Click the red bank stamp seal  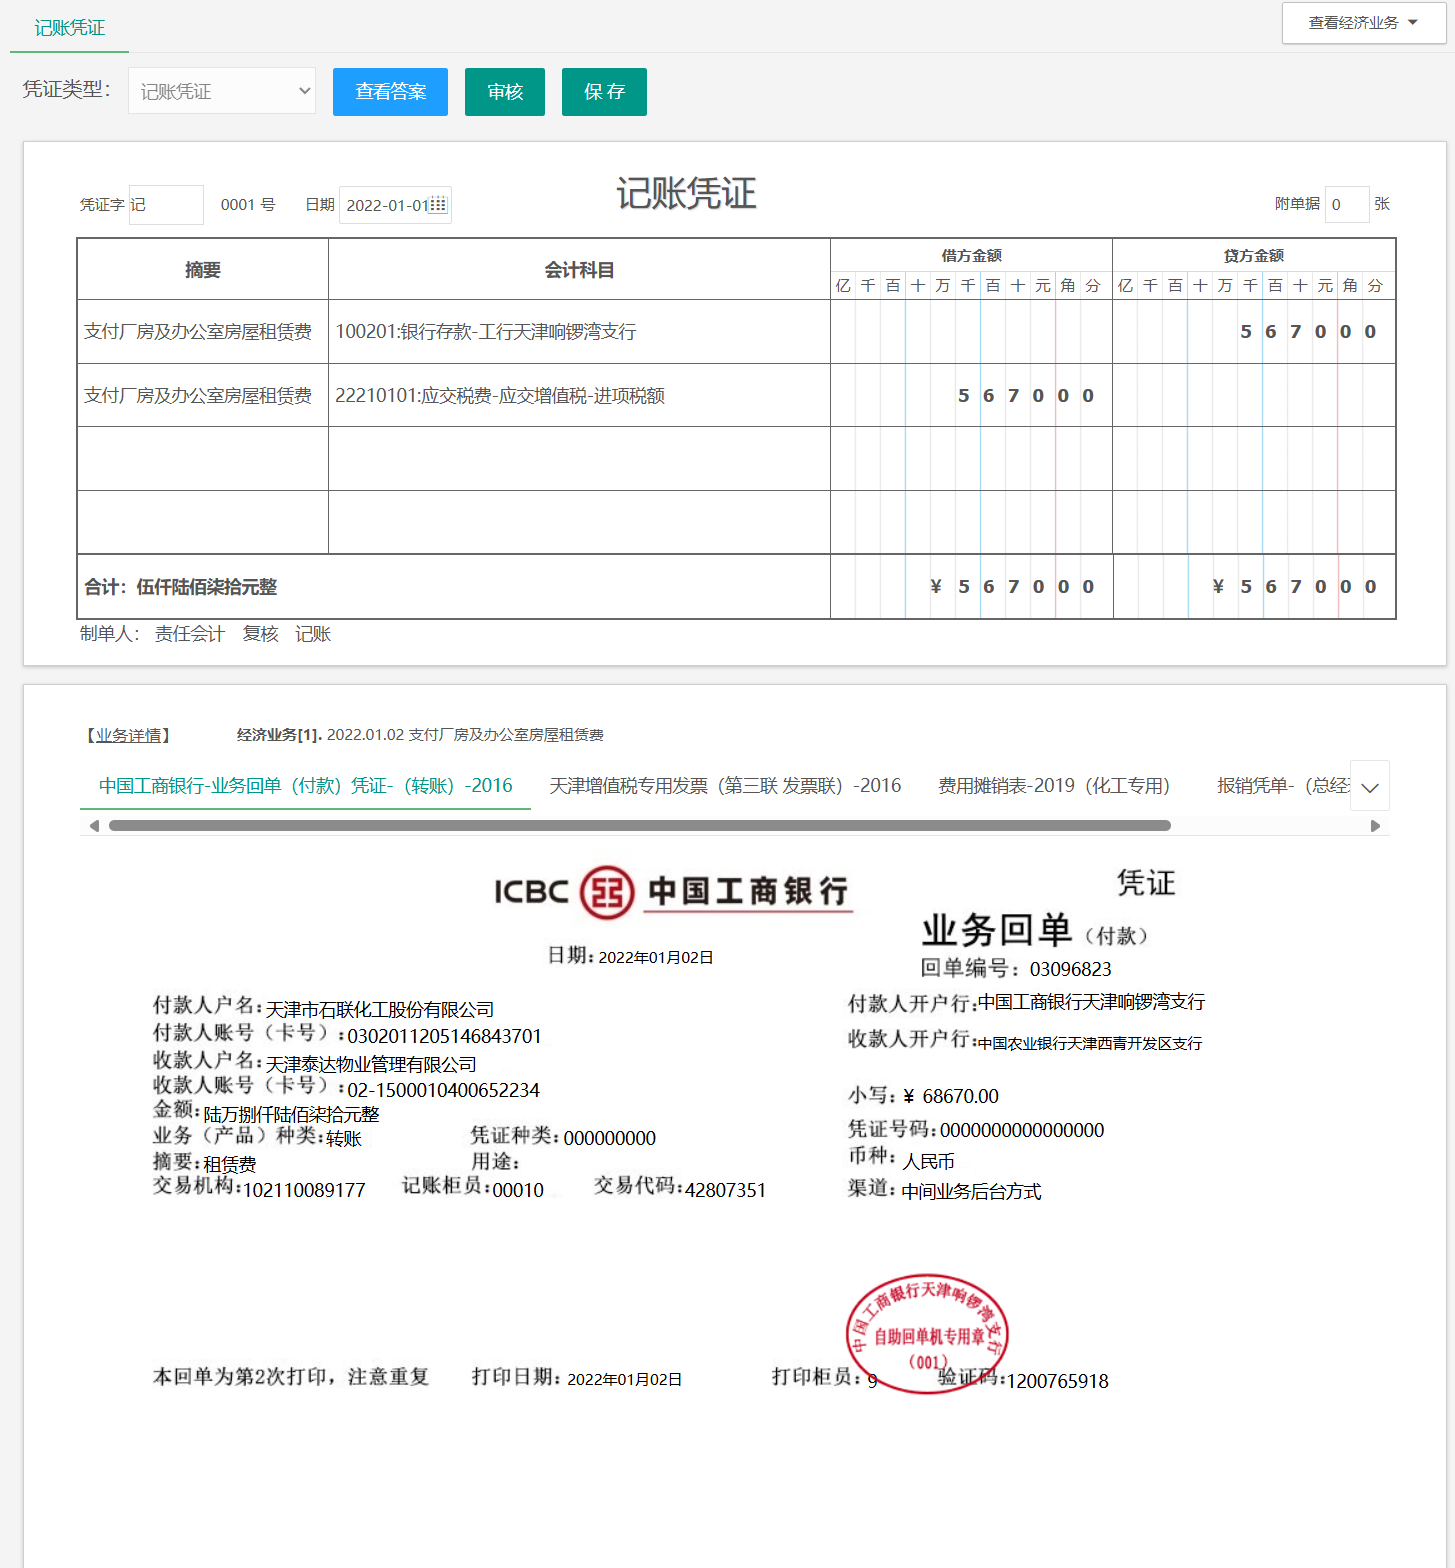[927, 1334]
